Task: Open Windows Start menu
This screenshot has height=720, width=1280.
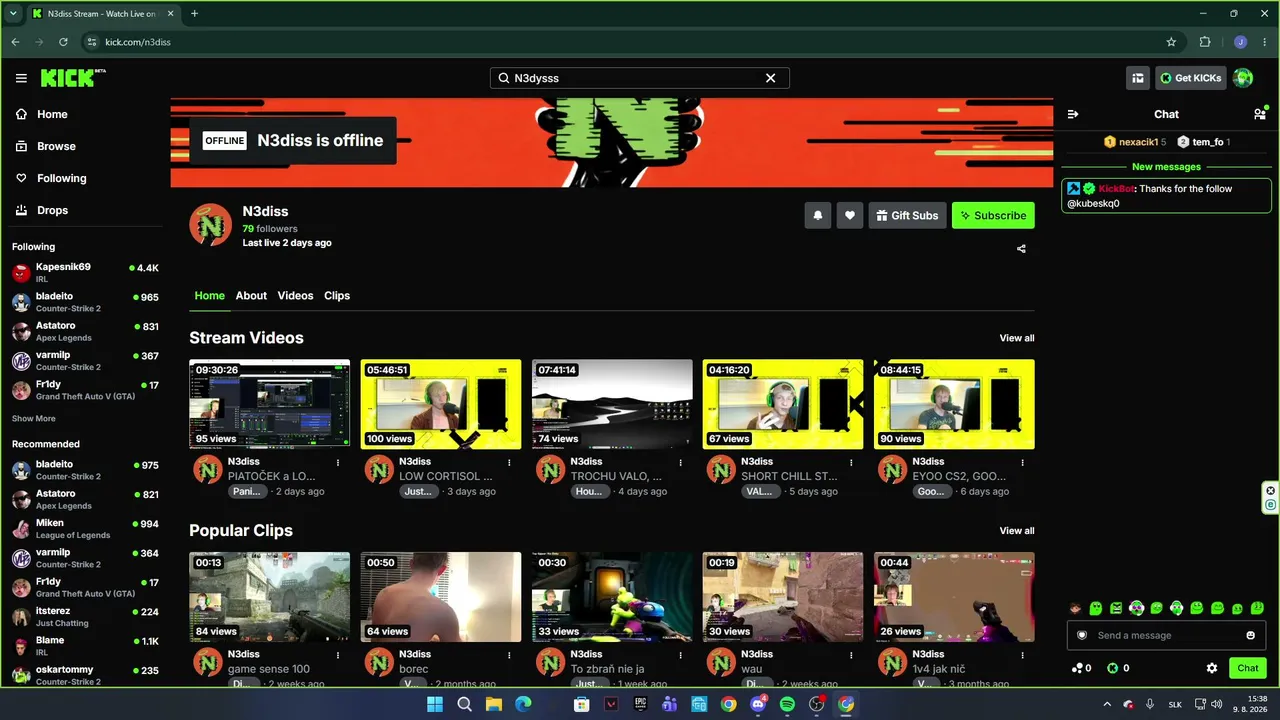Action: (x=435, y=704)
